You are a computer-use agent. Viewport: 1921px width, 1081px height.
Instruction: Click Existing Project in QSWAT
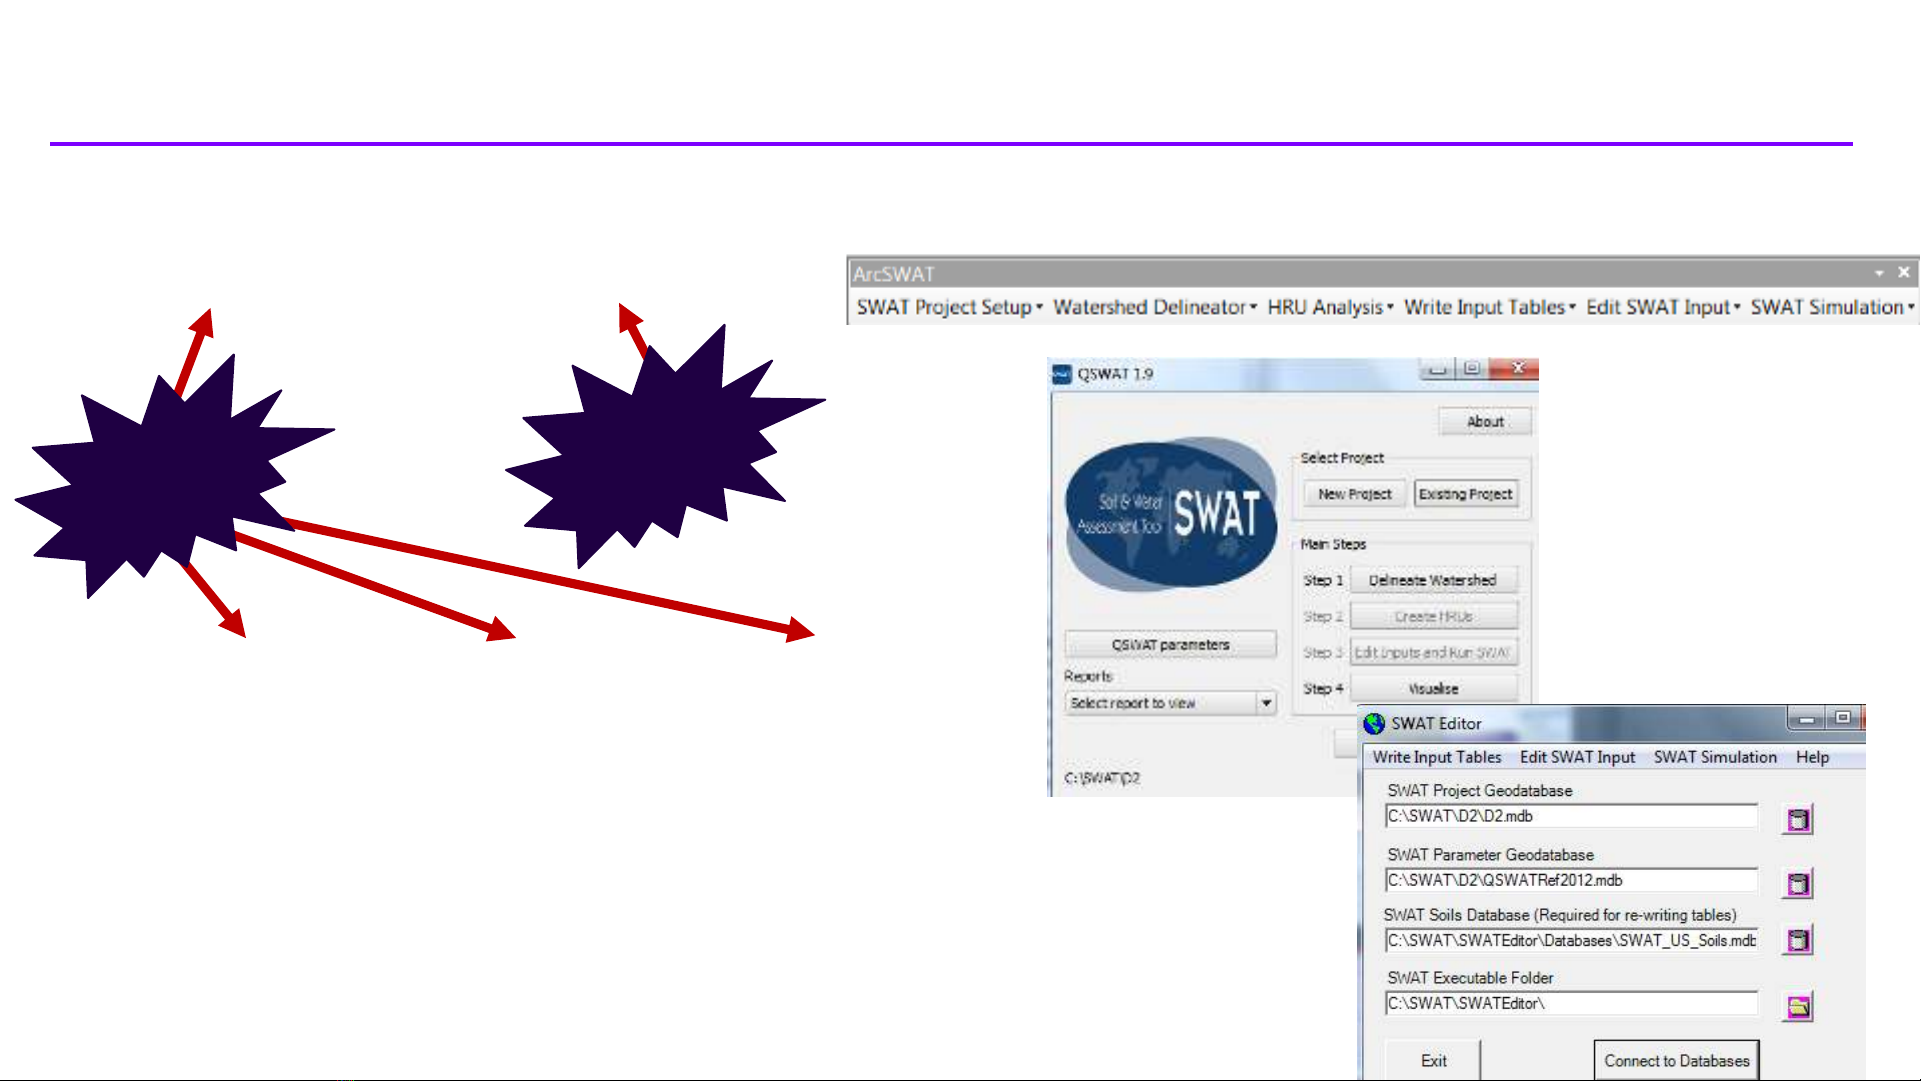tap(1466, 494)
